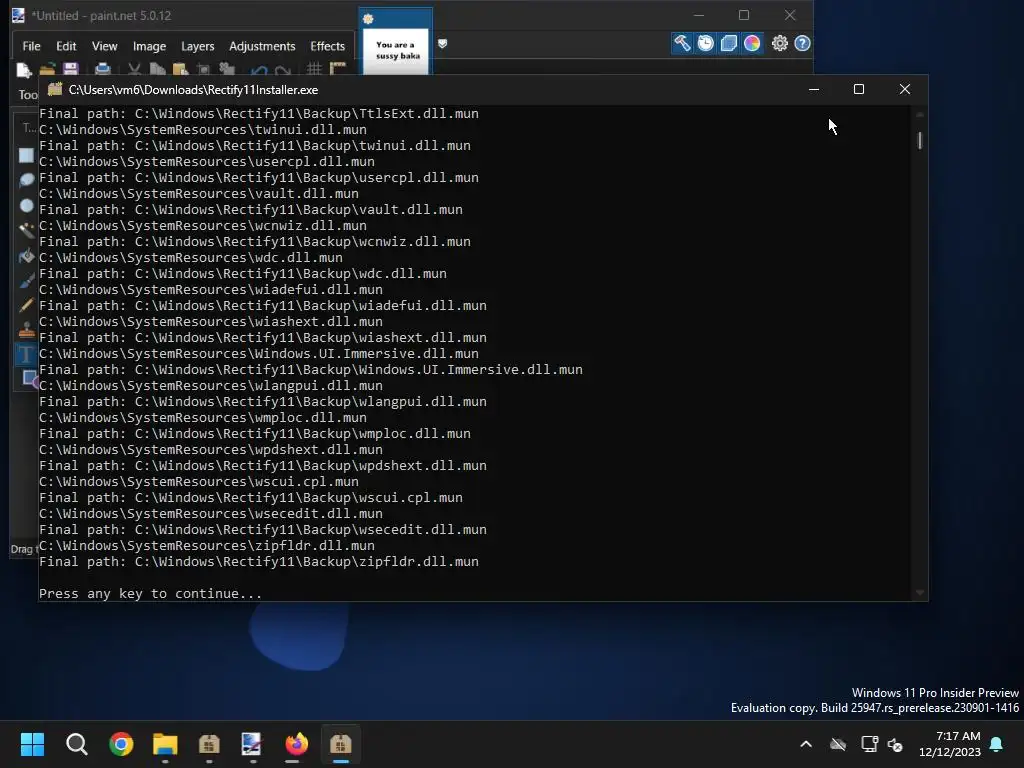Select the 'You are a sussy baka' image thumbnail

click(x=396, y=50)
